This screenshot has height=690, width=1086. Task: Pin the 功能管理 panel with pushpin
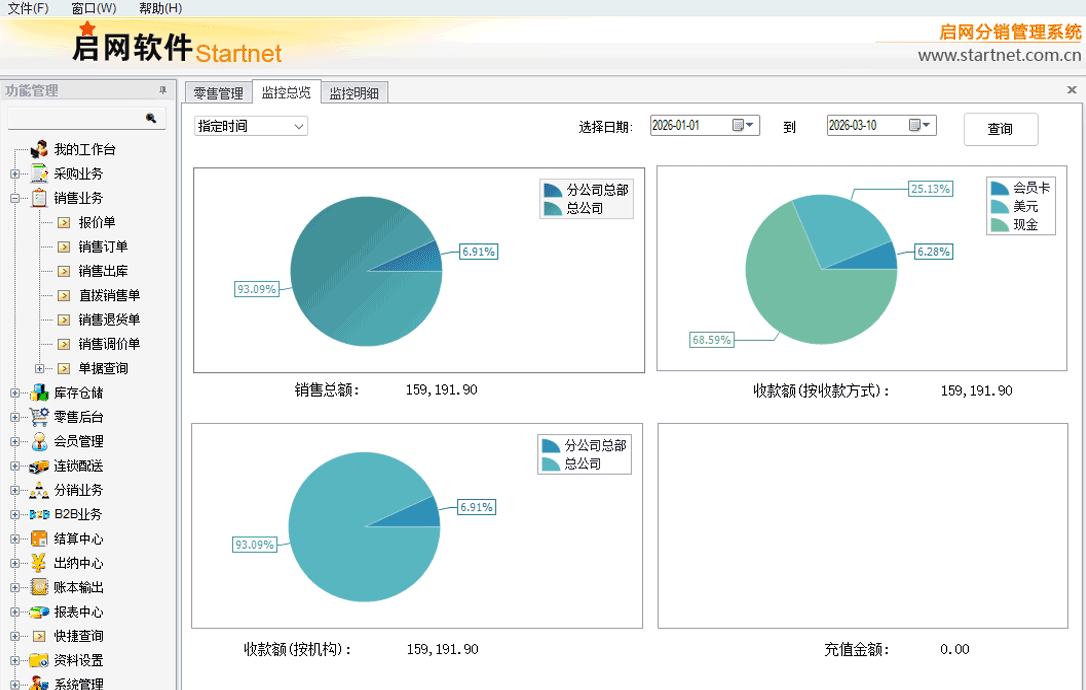pyautogui.click(x=163, y=91)
